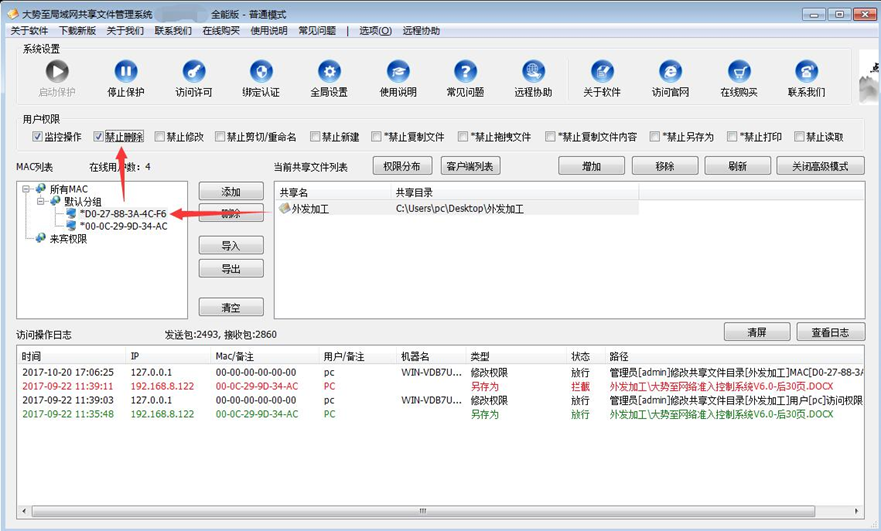Click the 共享目录 column header
The width and height of the screenshot is (881, 531).
[x=515, y=193]
